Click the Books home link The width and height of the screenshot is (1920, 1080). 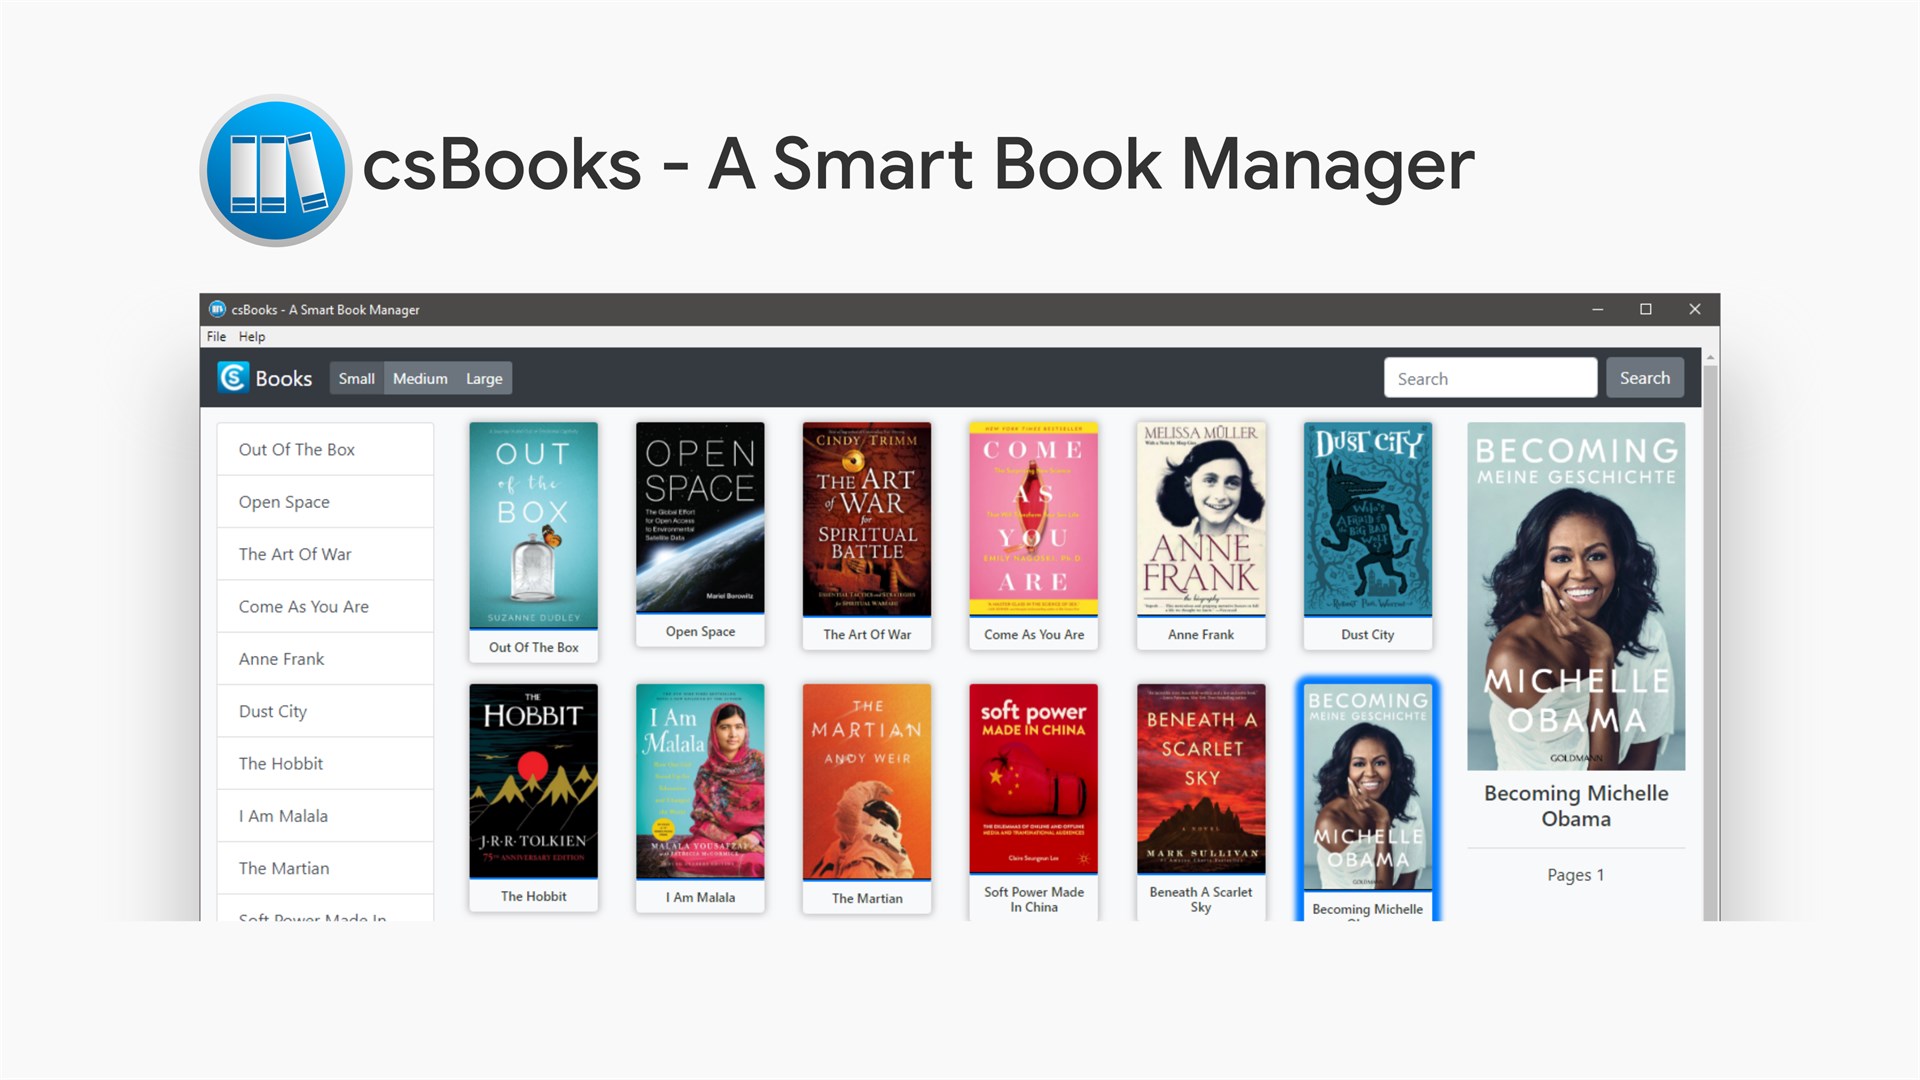[283, 379]
